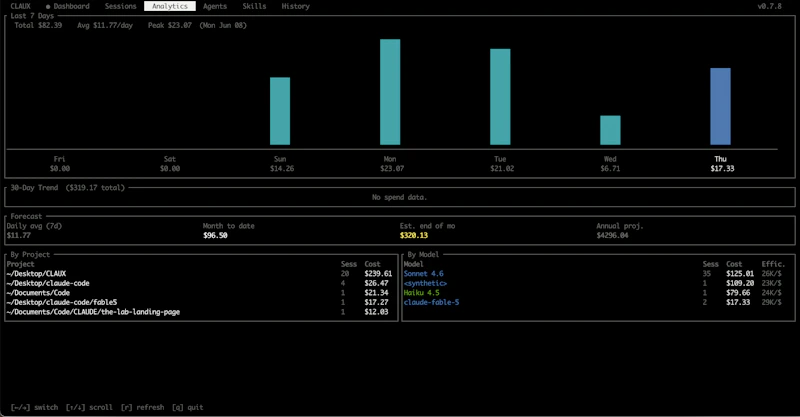The width and height of the screenshot is (800, 417).
Task: Click the Avg $11.77/day summary
Action: coord(105,25)
